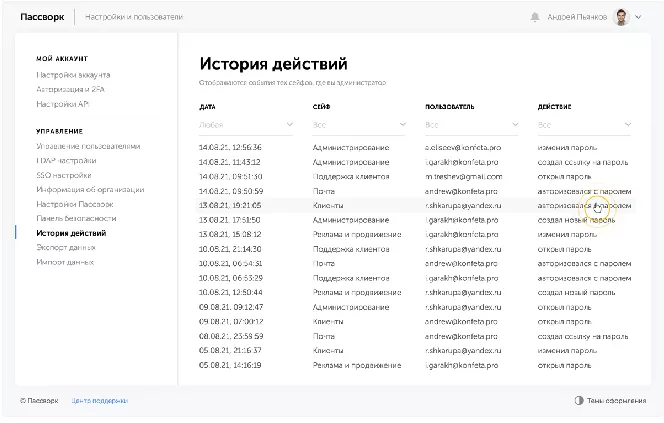664x423 pixels.
Task: Expand the user profile menu chevron
Action: [639, 17]
